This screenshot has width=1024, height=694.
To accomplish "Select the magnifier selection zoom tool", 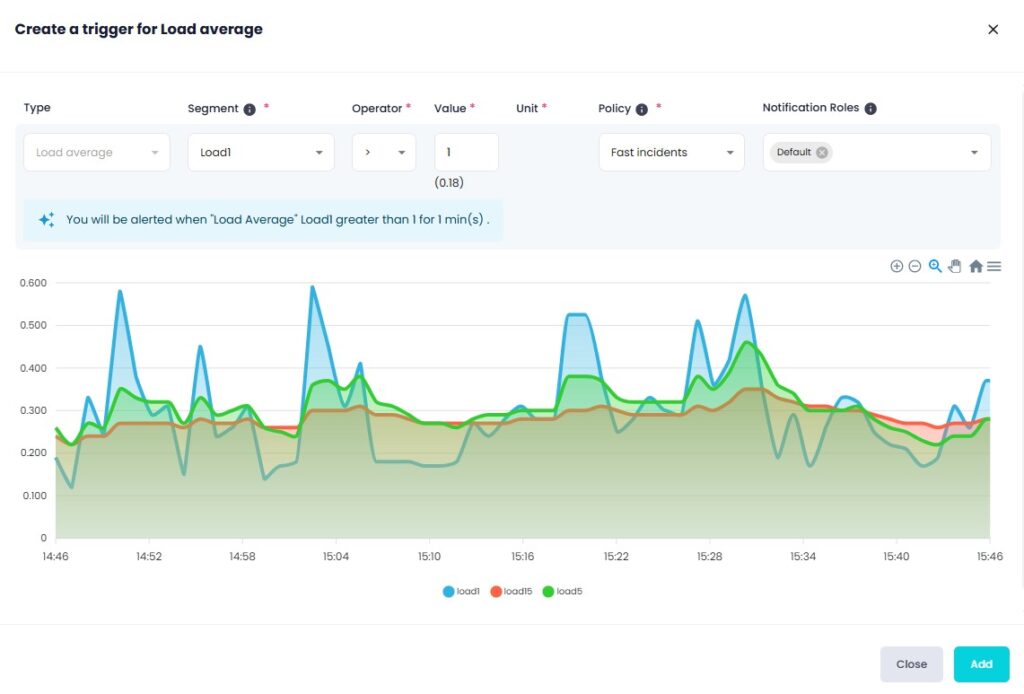I will pos(935,266).
